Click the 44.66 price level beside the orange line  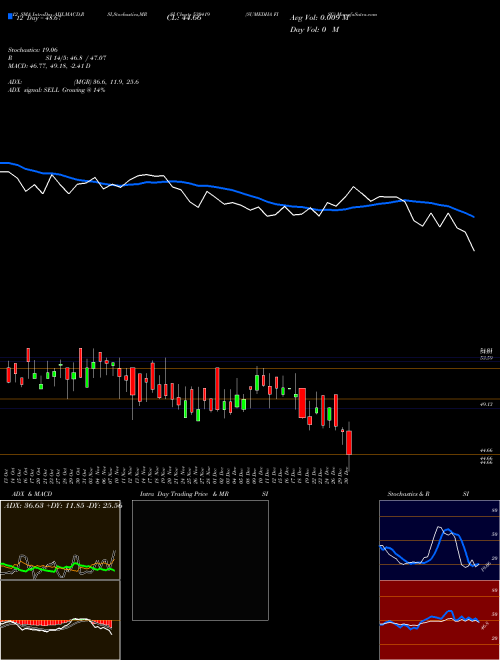pos(486,450)
